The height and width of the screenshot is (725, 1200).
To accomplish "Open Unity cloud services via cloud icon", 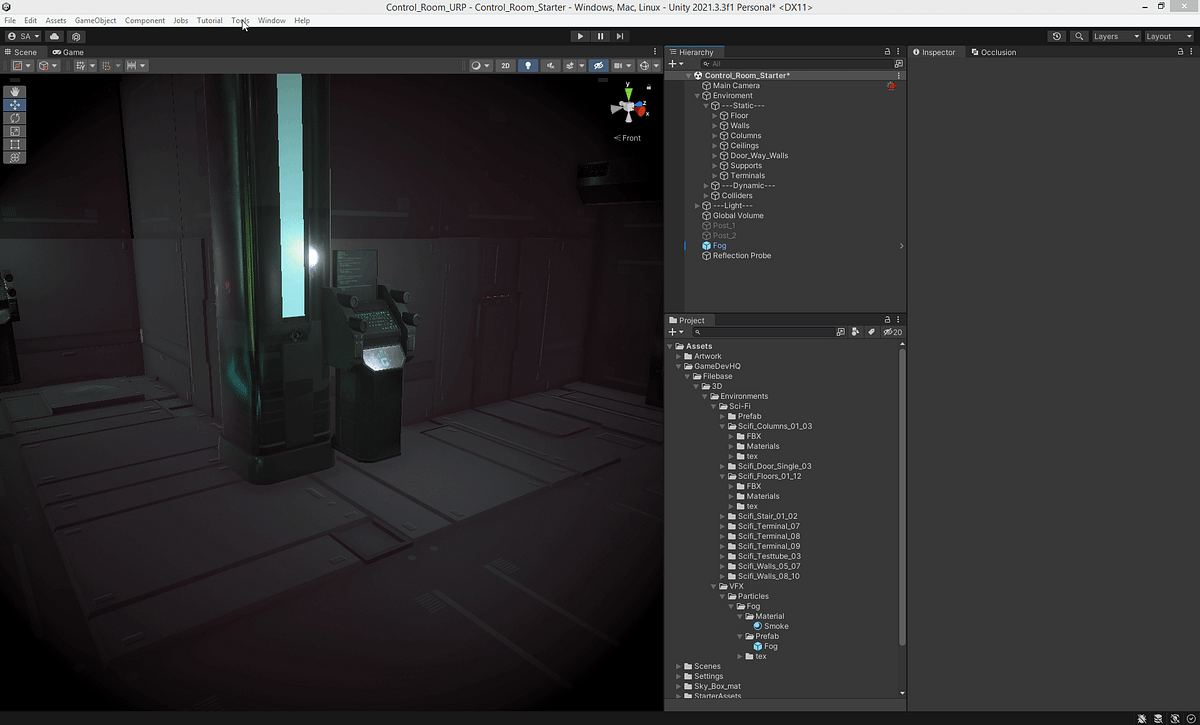I will [53, 36].
